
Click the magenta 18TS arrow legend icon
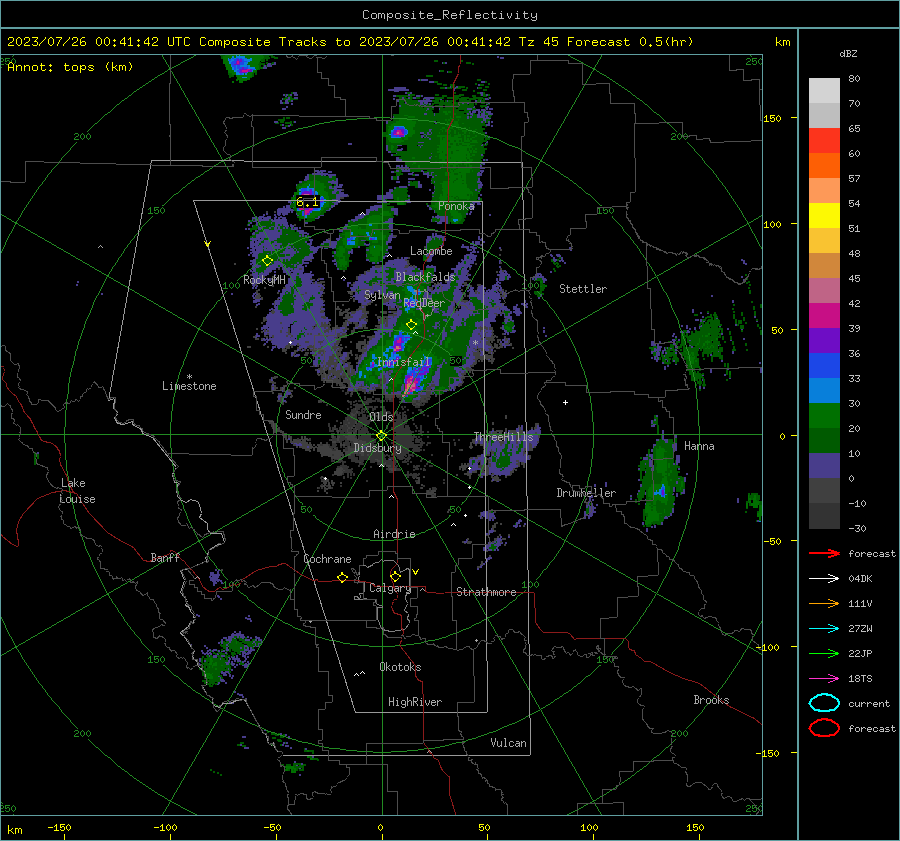coord(824,679)
